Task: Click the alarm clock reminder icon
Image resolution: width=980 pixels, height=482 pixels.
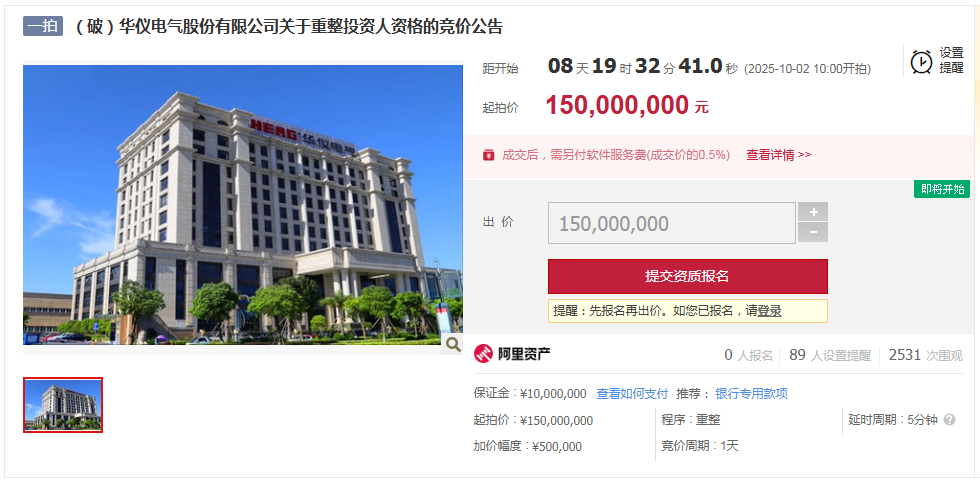Action: pyautogui.click(x=921, y=61)
